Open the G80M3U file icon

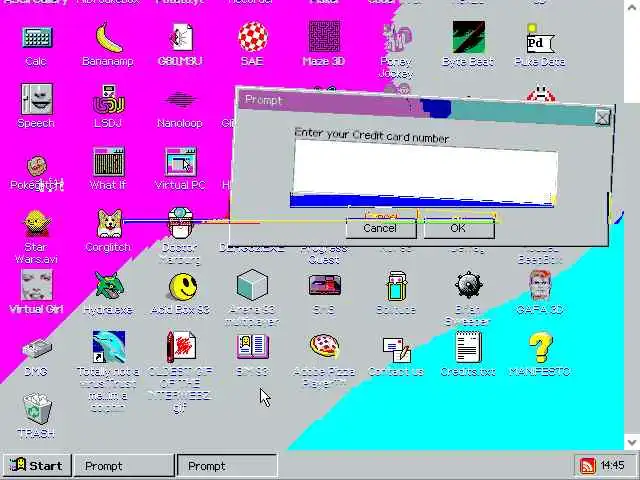pos(180,37)
